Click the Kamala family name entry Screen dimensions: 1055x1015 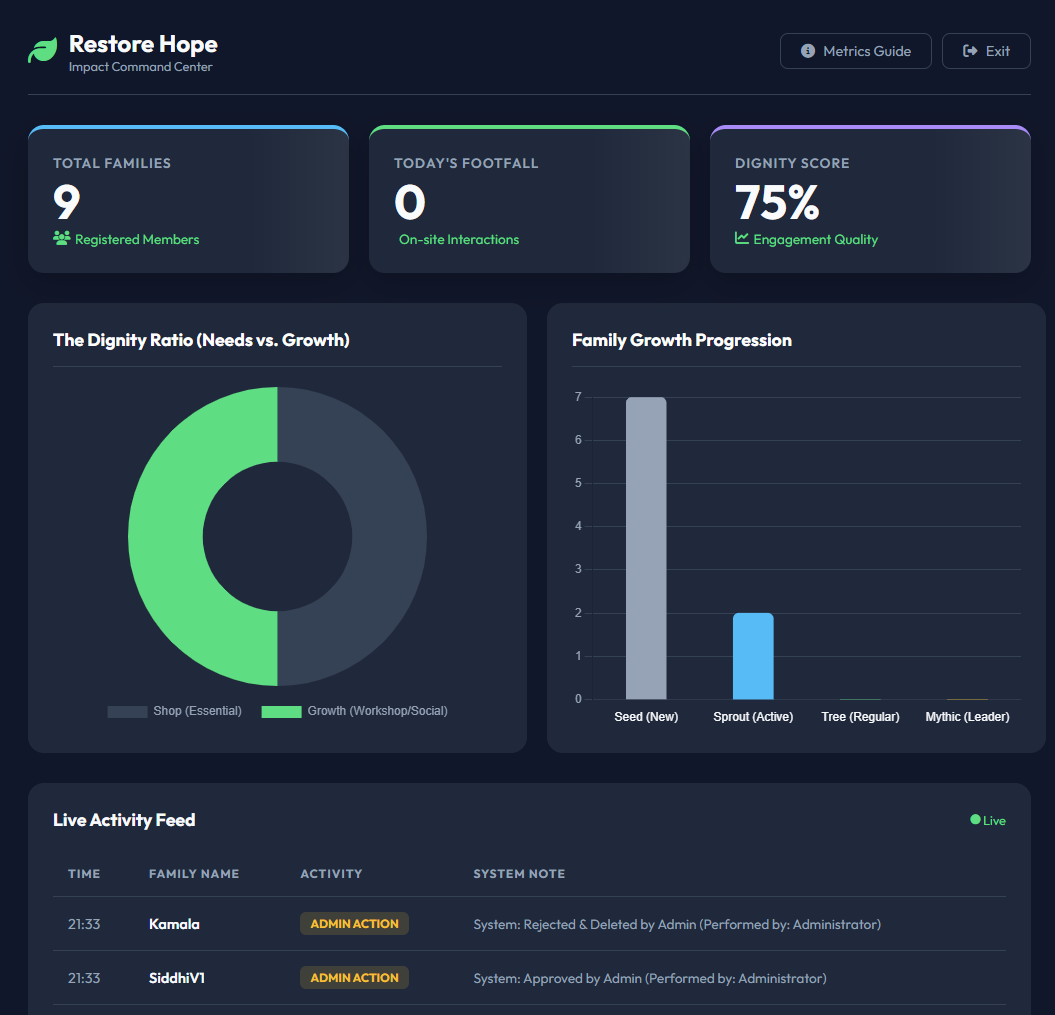174,923
